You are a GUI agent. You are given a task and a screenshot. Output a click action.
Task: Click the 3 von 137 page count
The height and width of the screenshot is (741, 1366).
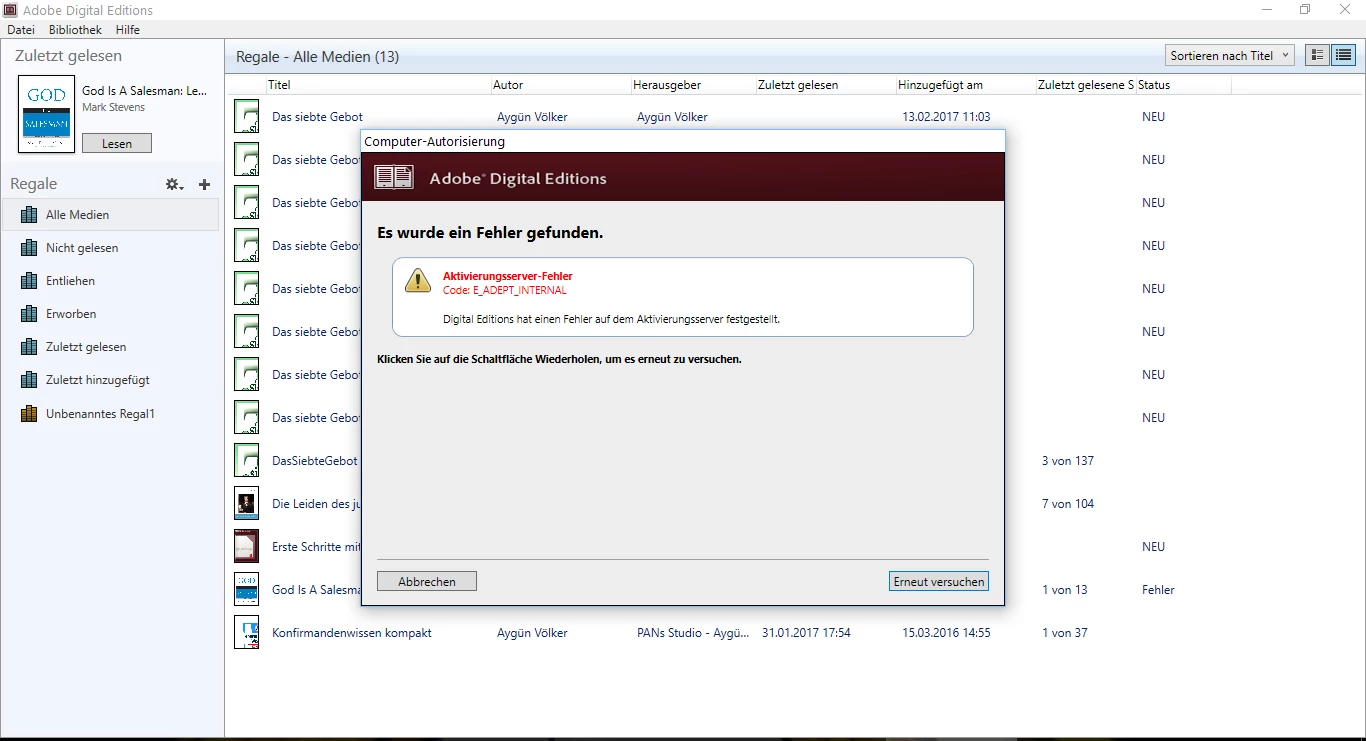coord(1068,461)
